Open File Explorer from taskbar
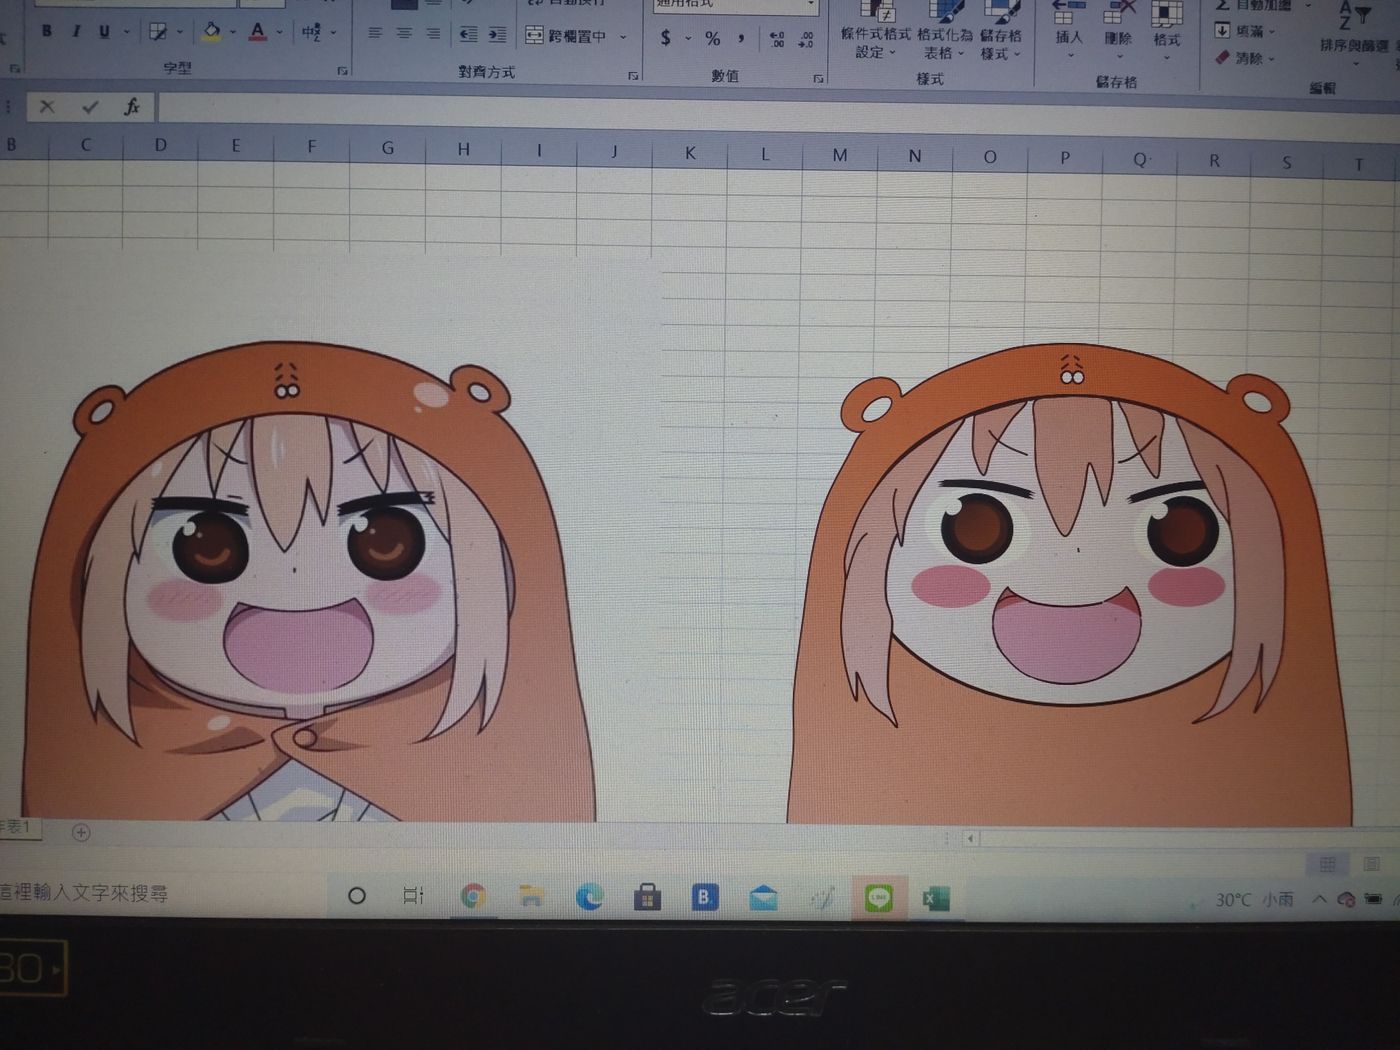 531,897
